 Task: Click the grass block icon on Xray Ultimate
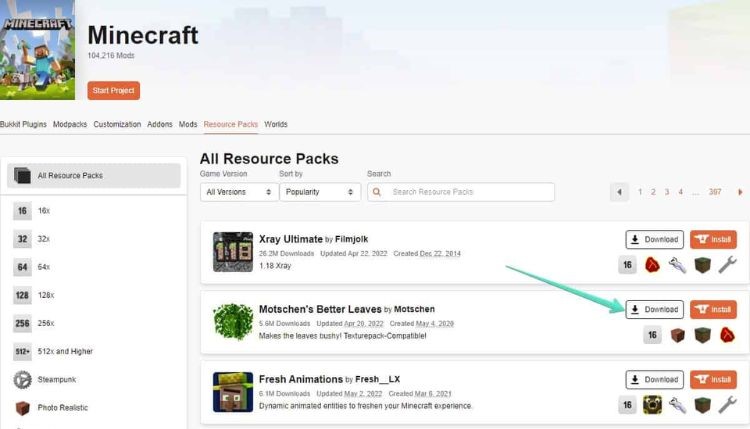click(703, 265)
